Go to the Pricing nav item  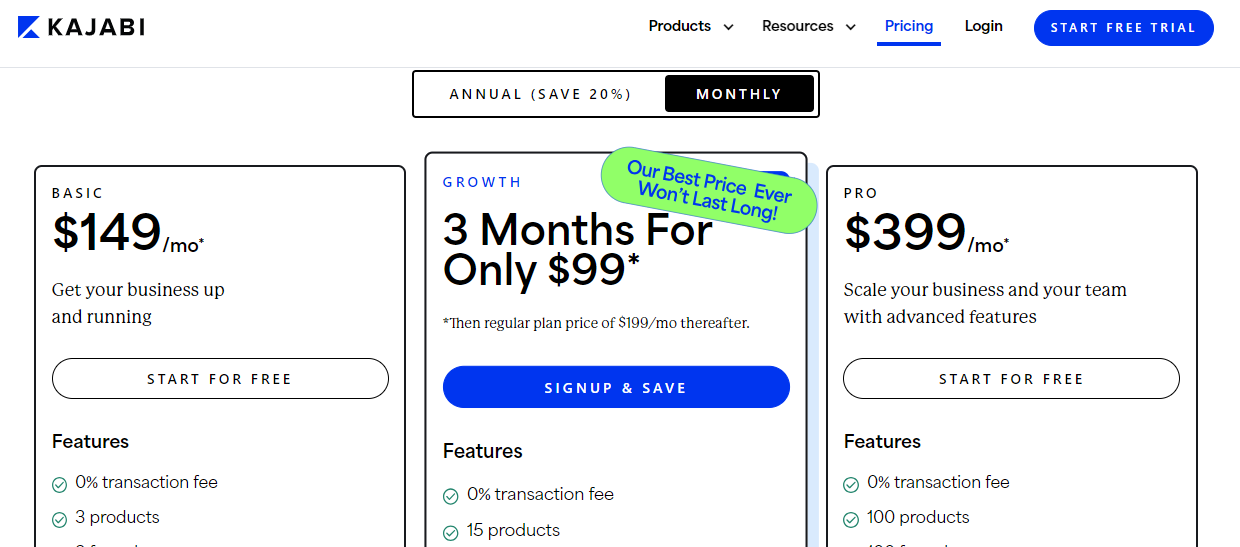coord(909,26)
